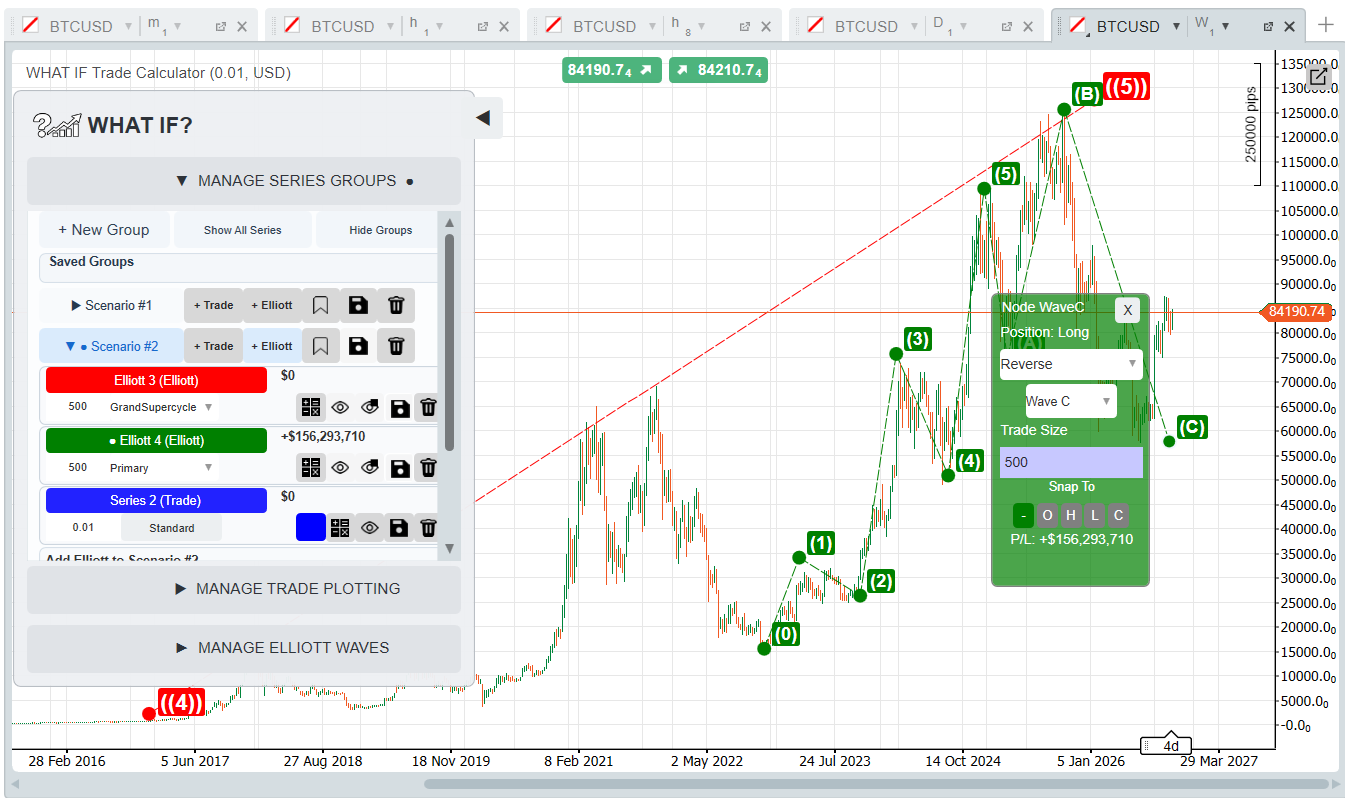Screen dimensions: 1345x798
Task: Bookmark Scenario #2
Action: coord(320,346)
